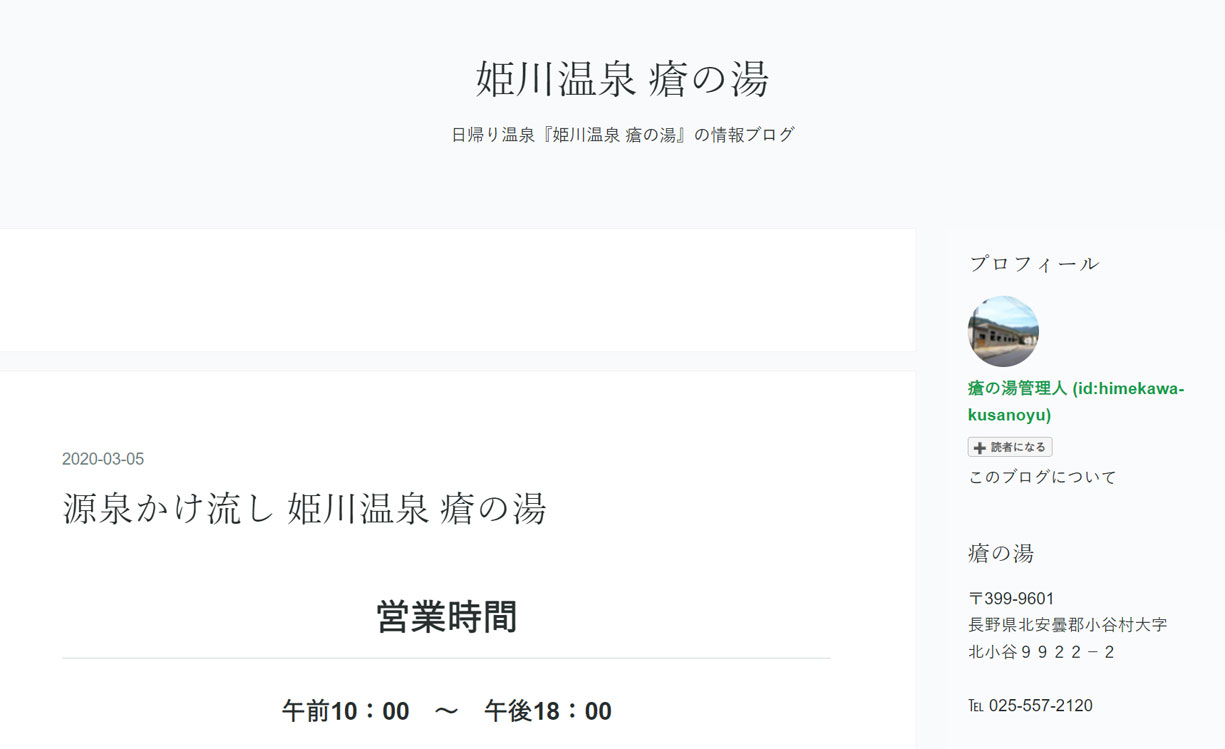This screenshot has height=749, width=1225.
Task: Open the post dated 2020-03-05
Action: (x=103, y=459)
